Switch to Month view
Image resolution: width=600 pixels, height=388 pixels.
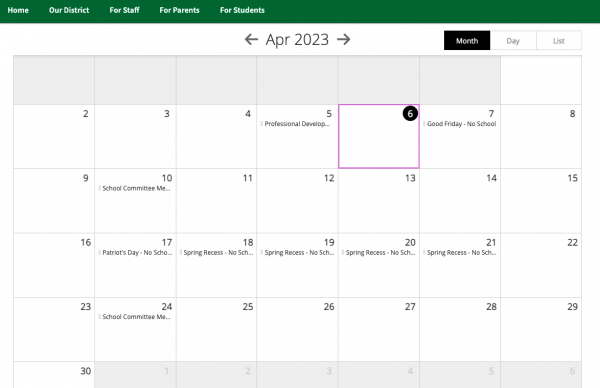click(x=467, y=41)
